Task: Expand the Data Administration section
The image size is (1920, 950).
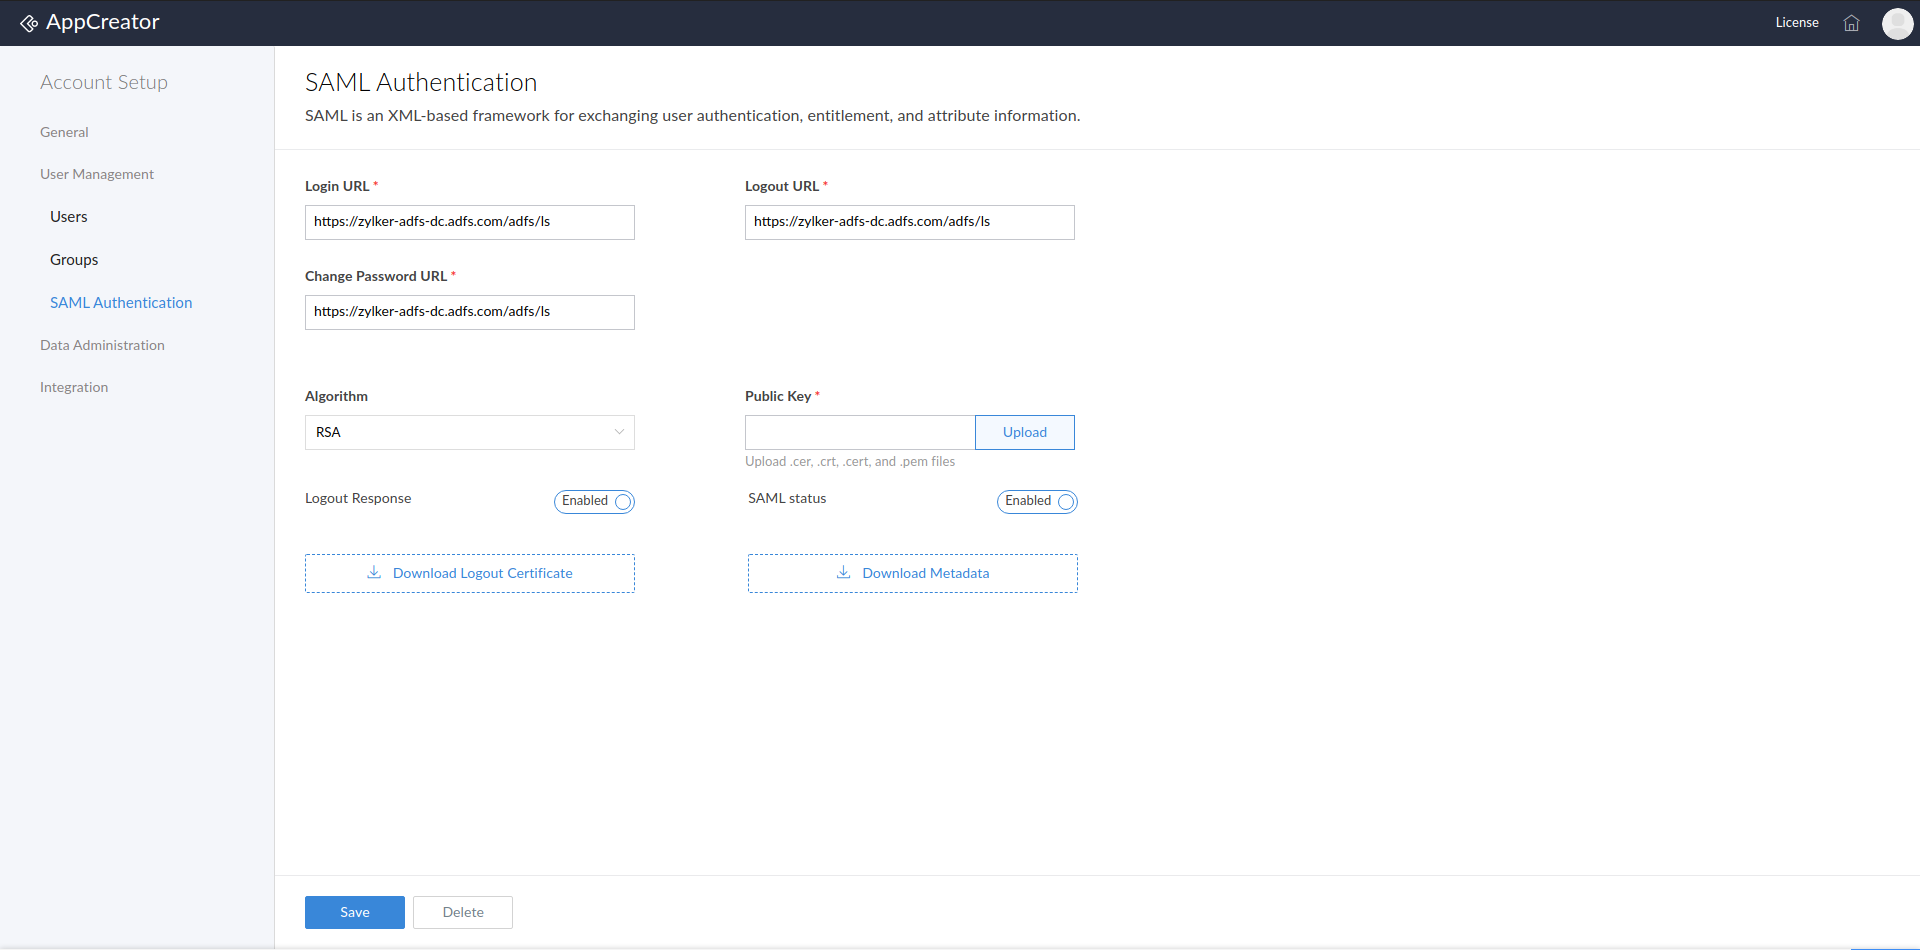Action: click(x=102, y=345)
